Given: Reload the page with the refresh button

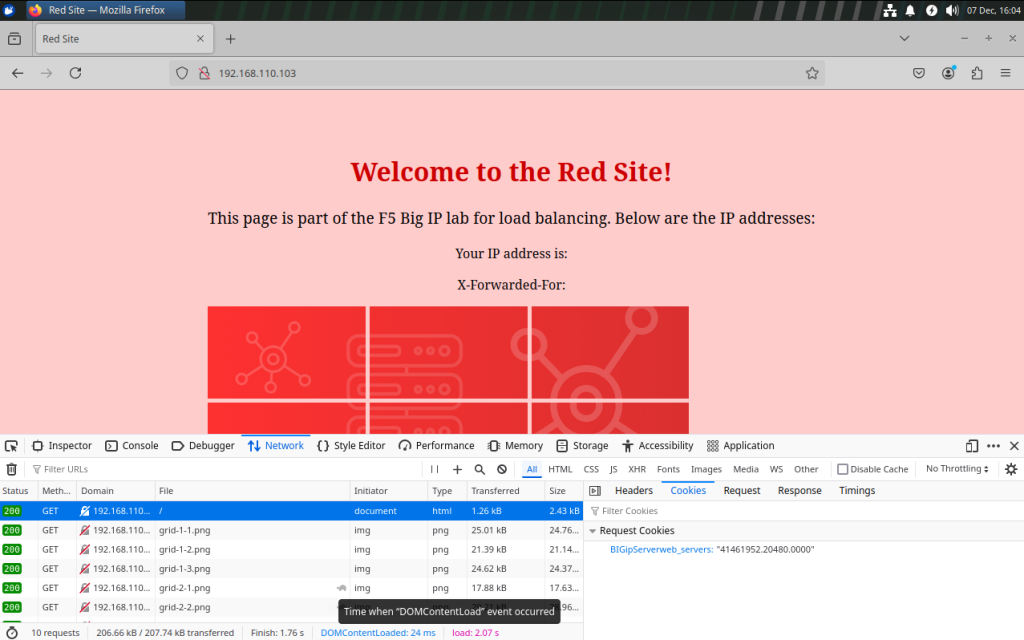Looking at the screenshot, I should pos(74,72).
